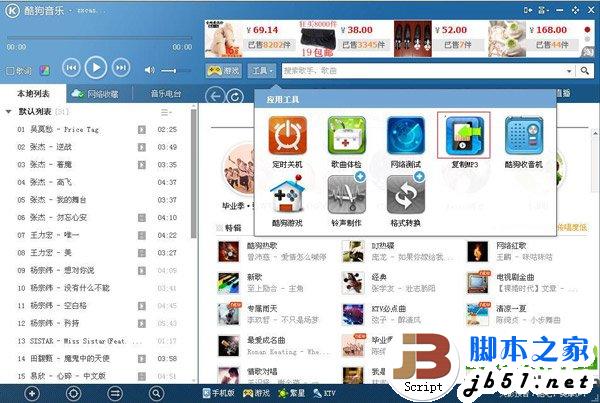Select song 07 王力宏 - 唯一
Viewport: 600px width, 403px height.
coord(97,235)
